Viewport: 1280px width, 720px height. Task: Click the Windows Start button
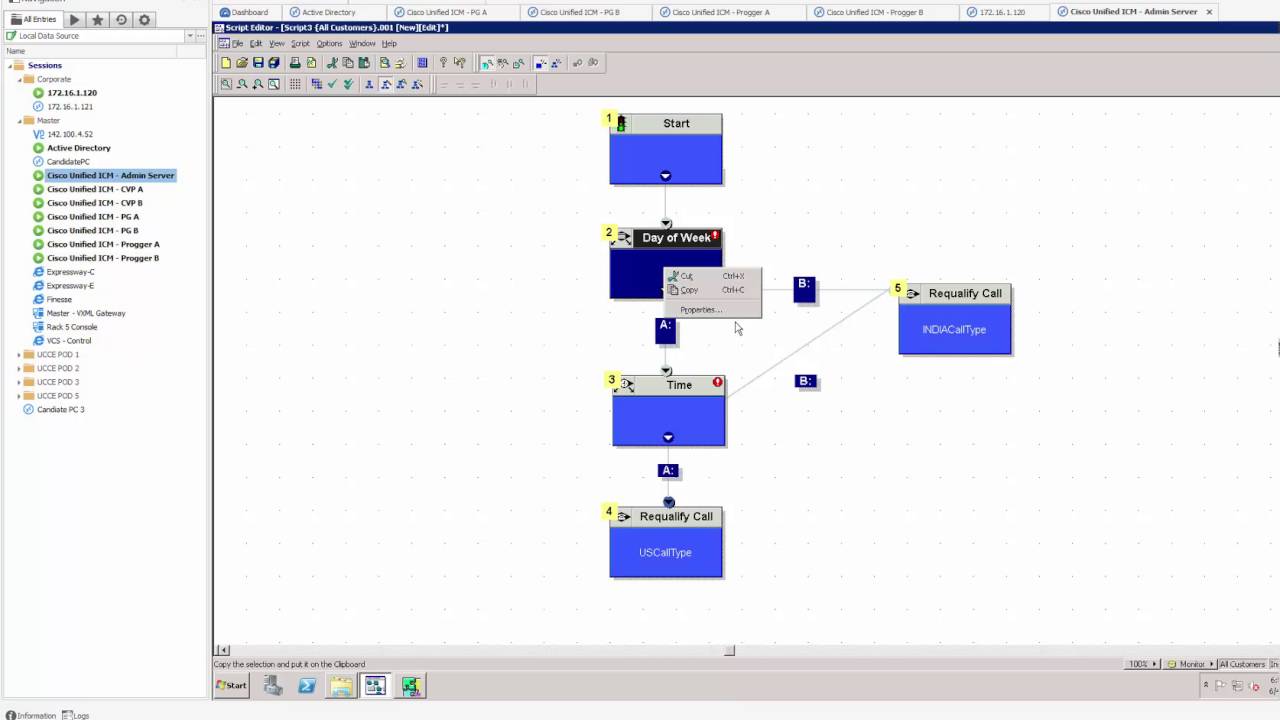pos(232,686)
